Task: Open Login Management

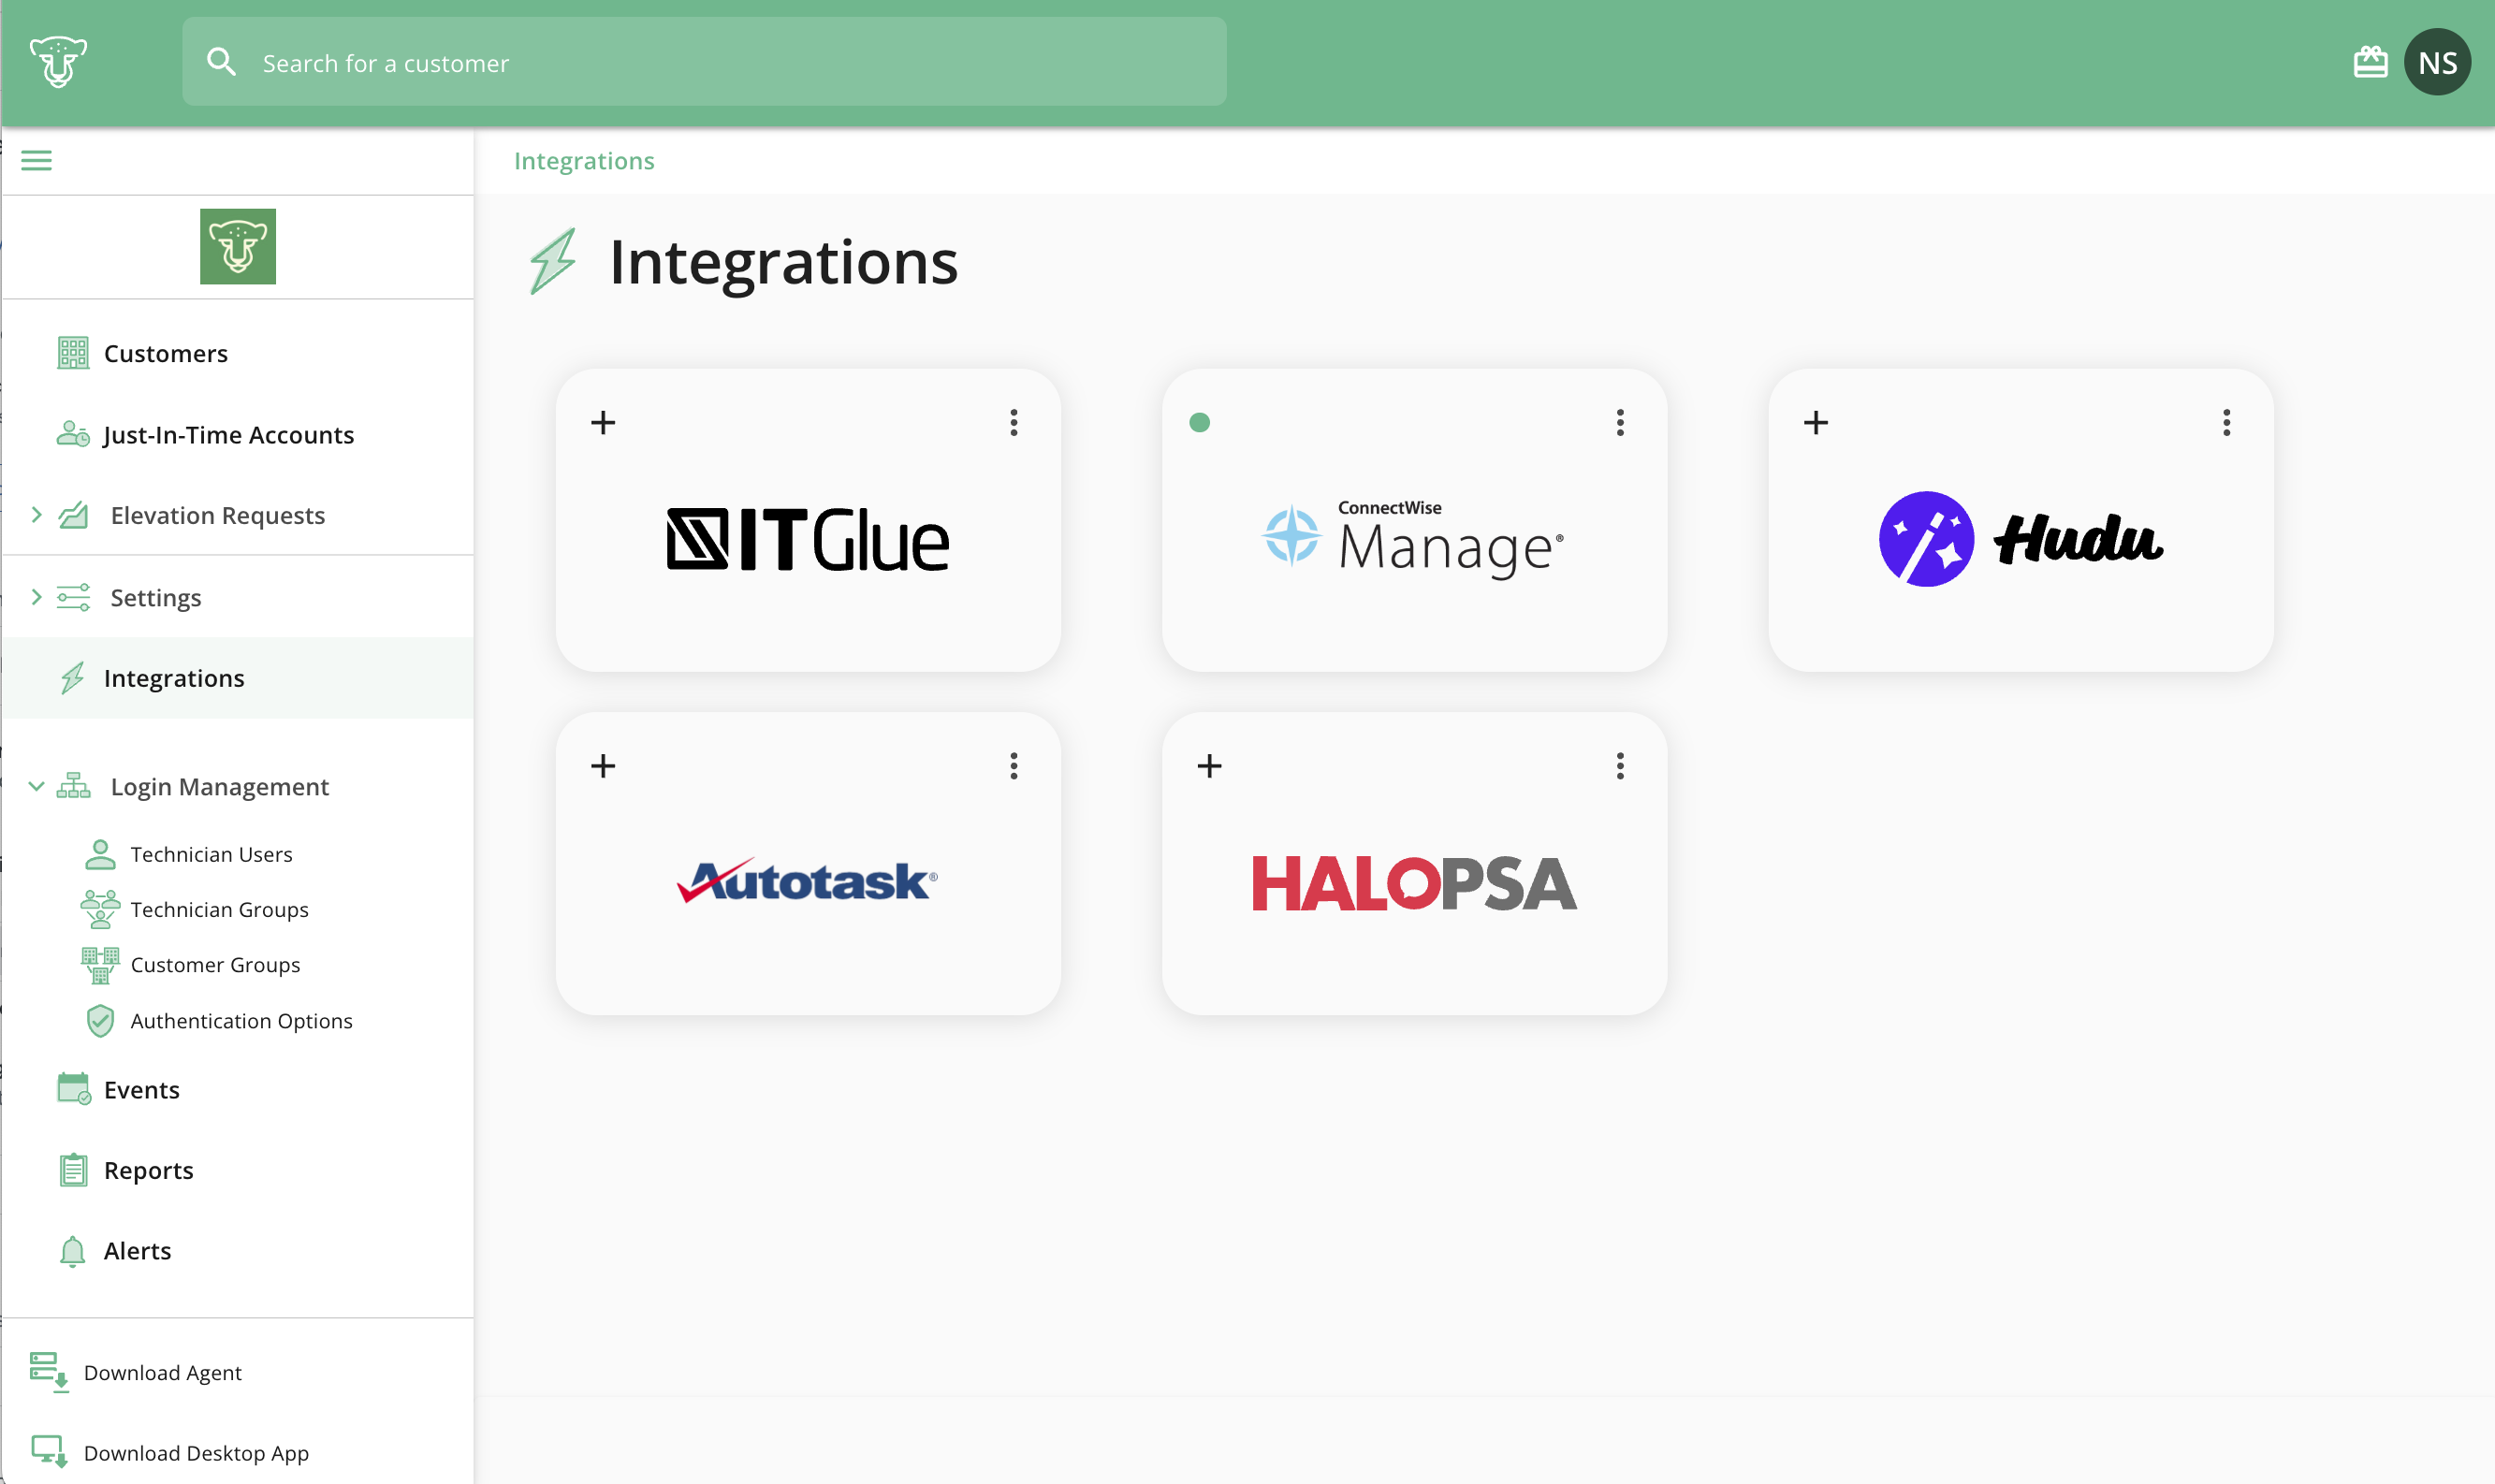Action: tap(219, 786)
